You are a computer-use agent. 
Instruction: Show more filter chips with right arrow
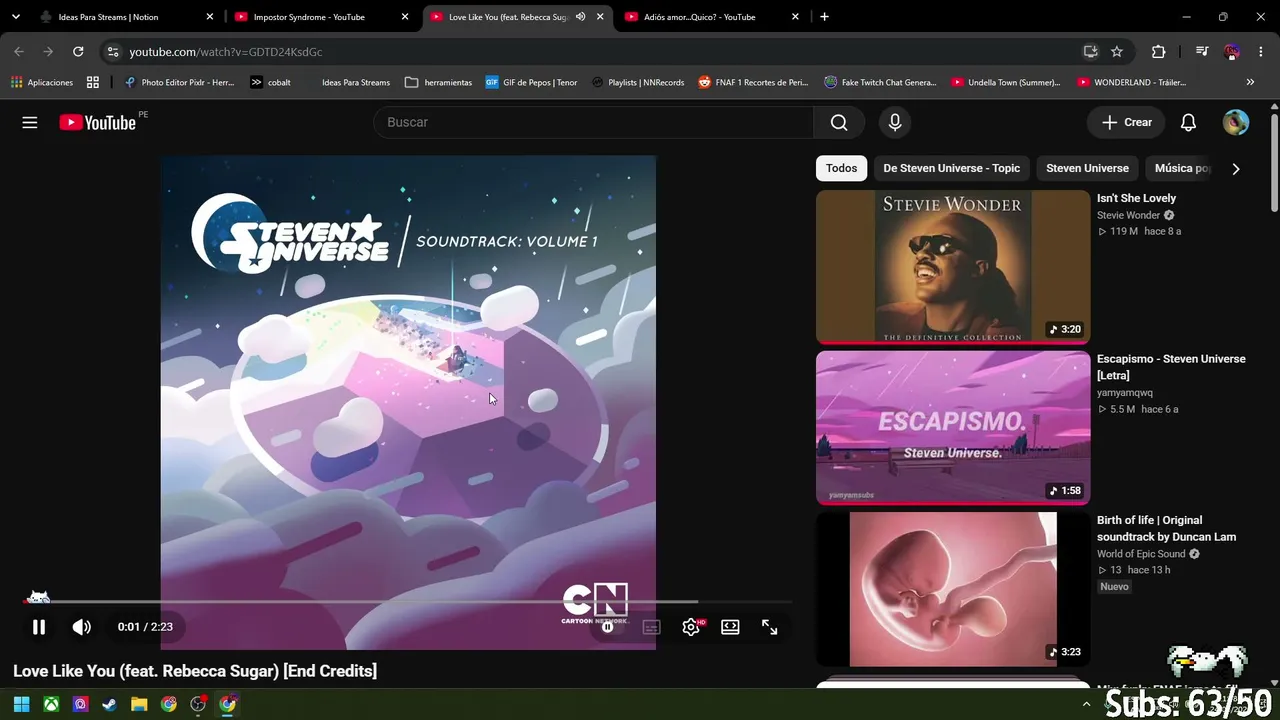pyautogui.click(x=1236, y=169)
